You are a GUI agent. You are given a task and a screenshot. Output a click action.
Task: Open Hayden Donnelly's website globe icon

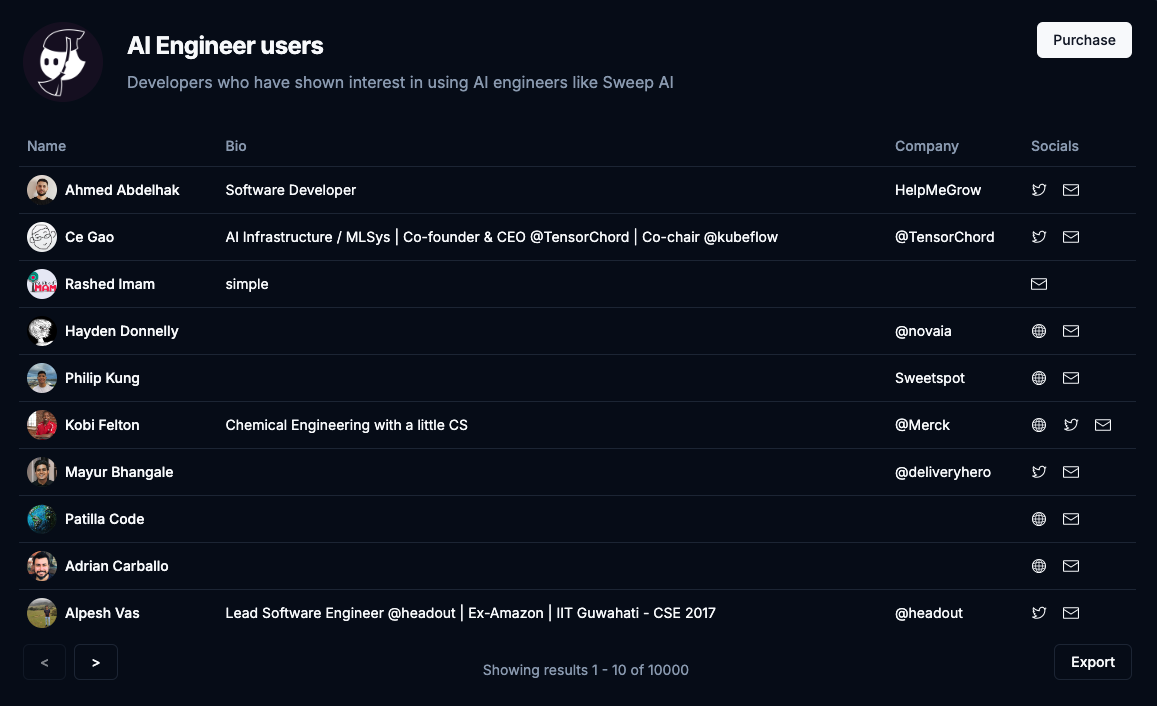tap(1039, 331)
